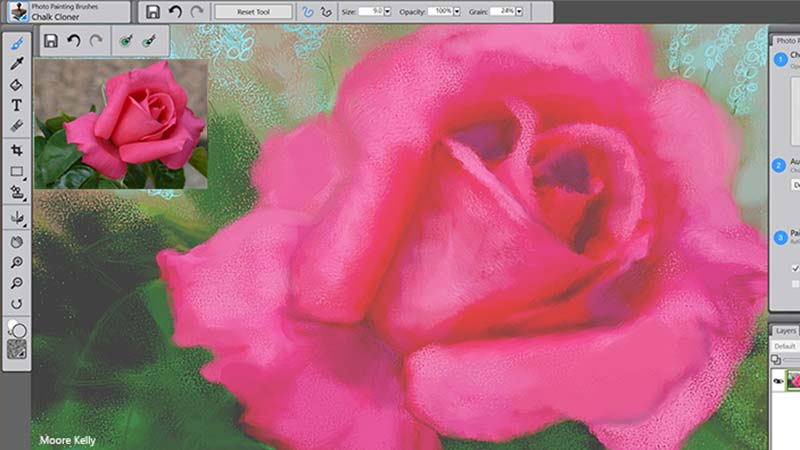Image resolution: width=800 pixels, height=450 pixels.
Task: Select the Paint Bucket tool
Action: pos(17,84)
